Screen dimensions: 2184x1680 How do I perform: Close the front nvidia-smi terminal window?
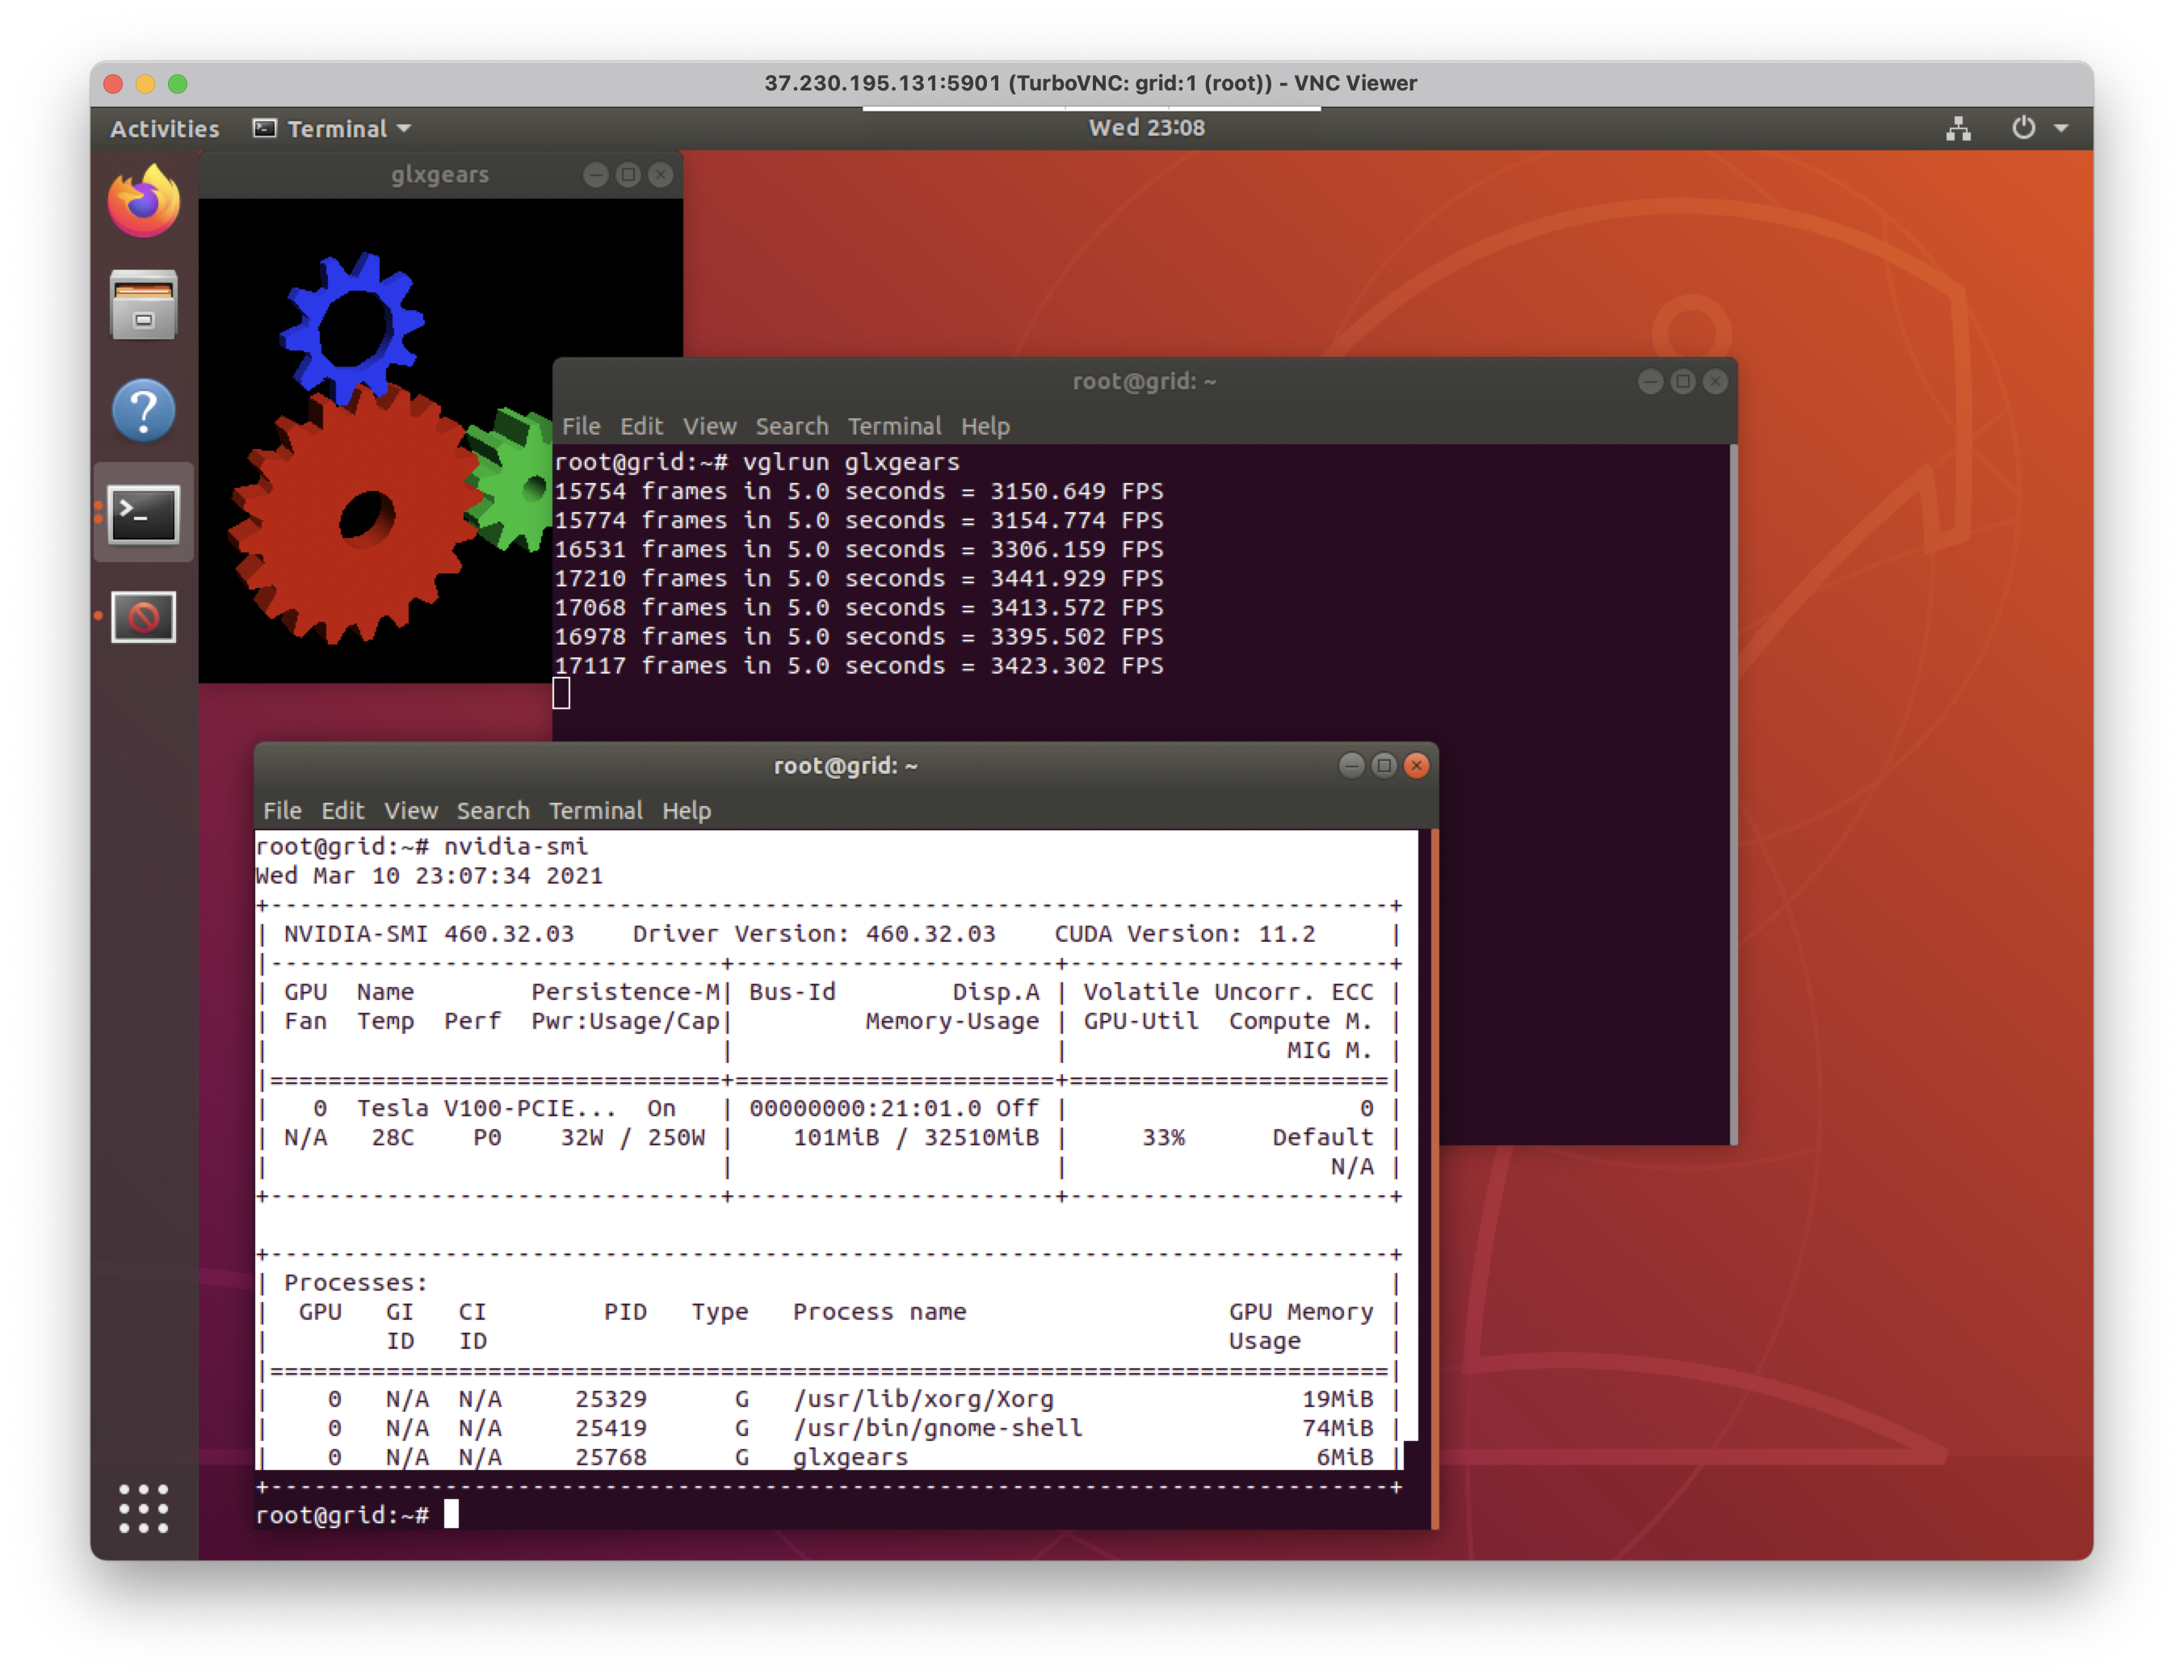pyautogui.click(x=1417, y=766)
